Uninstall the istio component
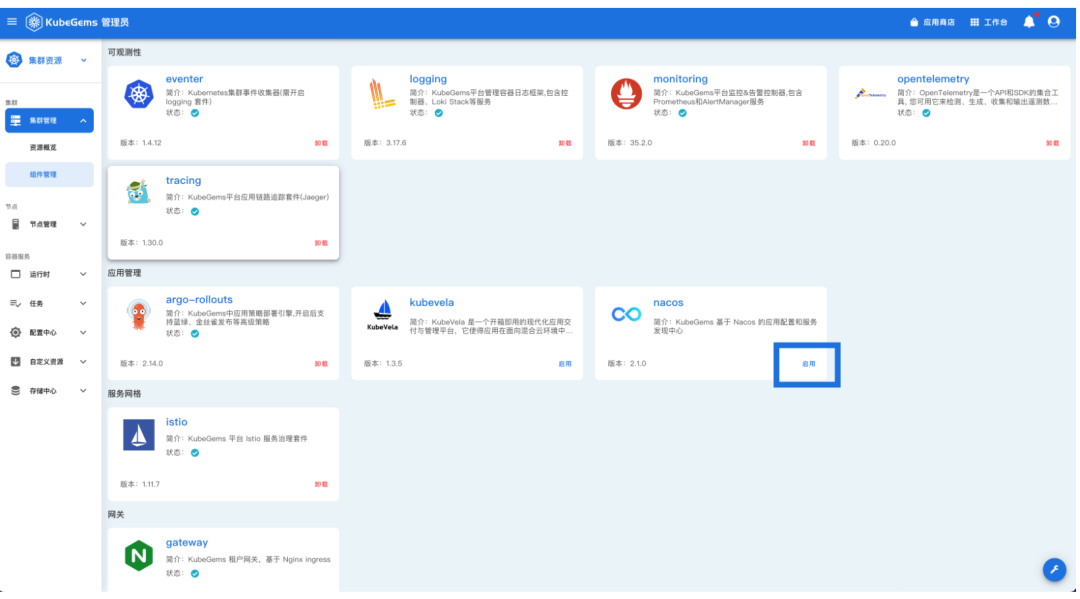 tap(321, 484)
